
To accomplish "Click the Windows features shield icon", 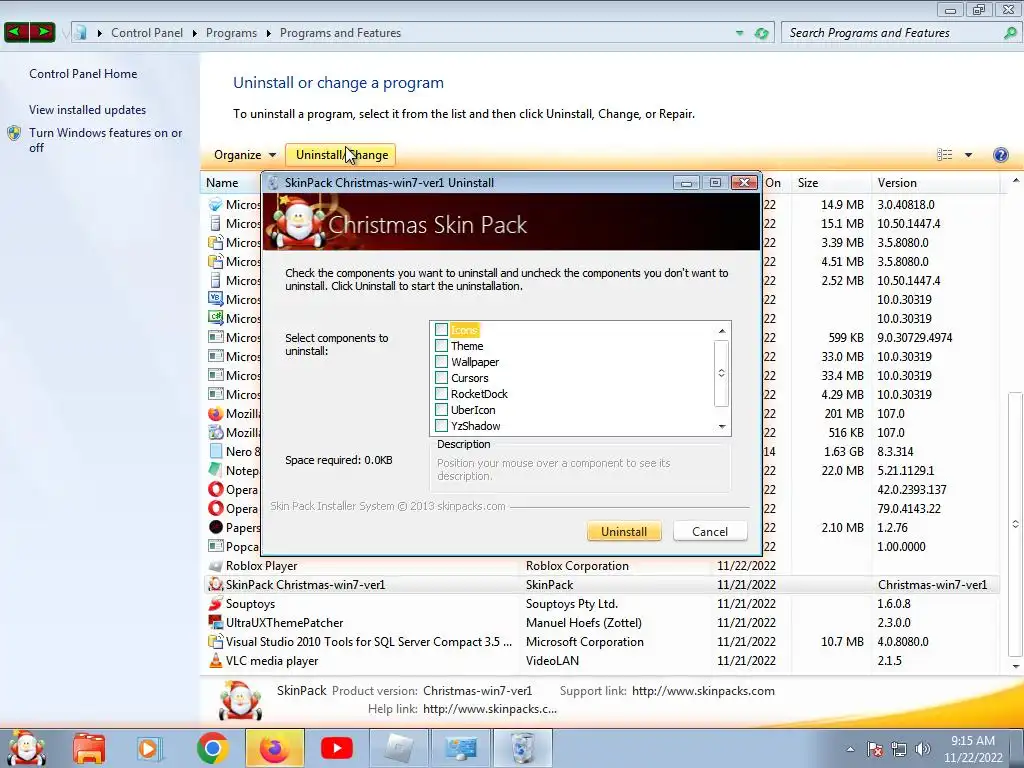I will tap(14, 133).
